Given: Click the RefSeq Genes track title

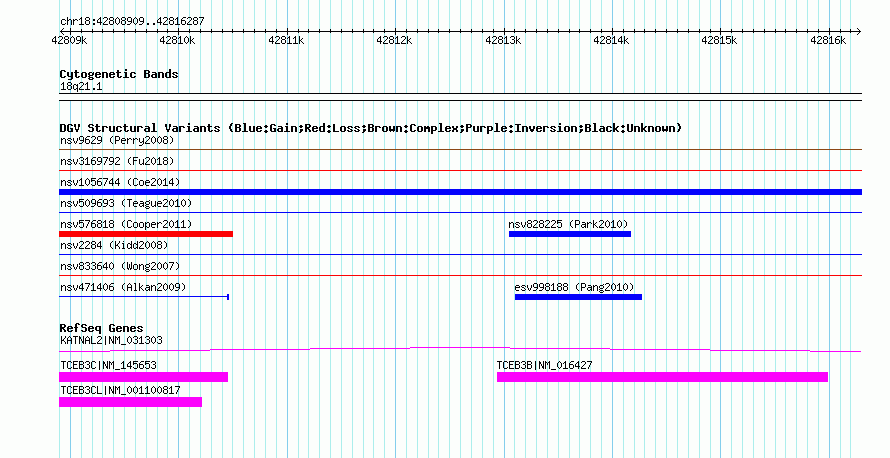Looking at the screenshot, I should coord(101,328).
